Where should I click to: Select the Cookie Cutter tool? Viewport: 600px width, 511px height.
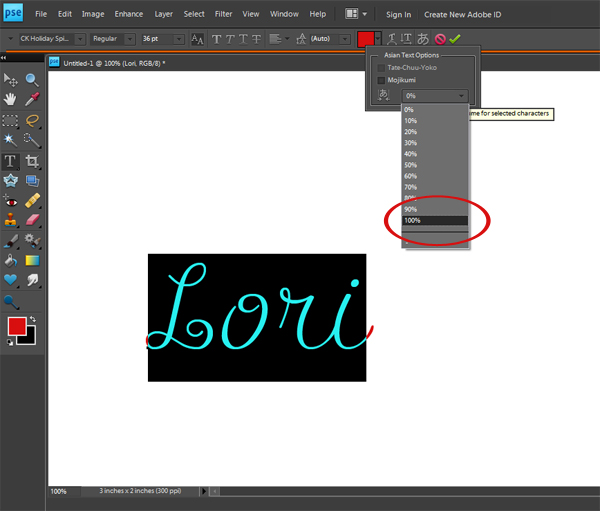tap(10, 181)
